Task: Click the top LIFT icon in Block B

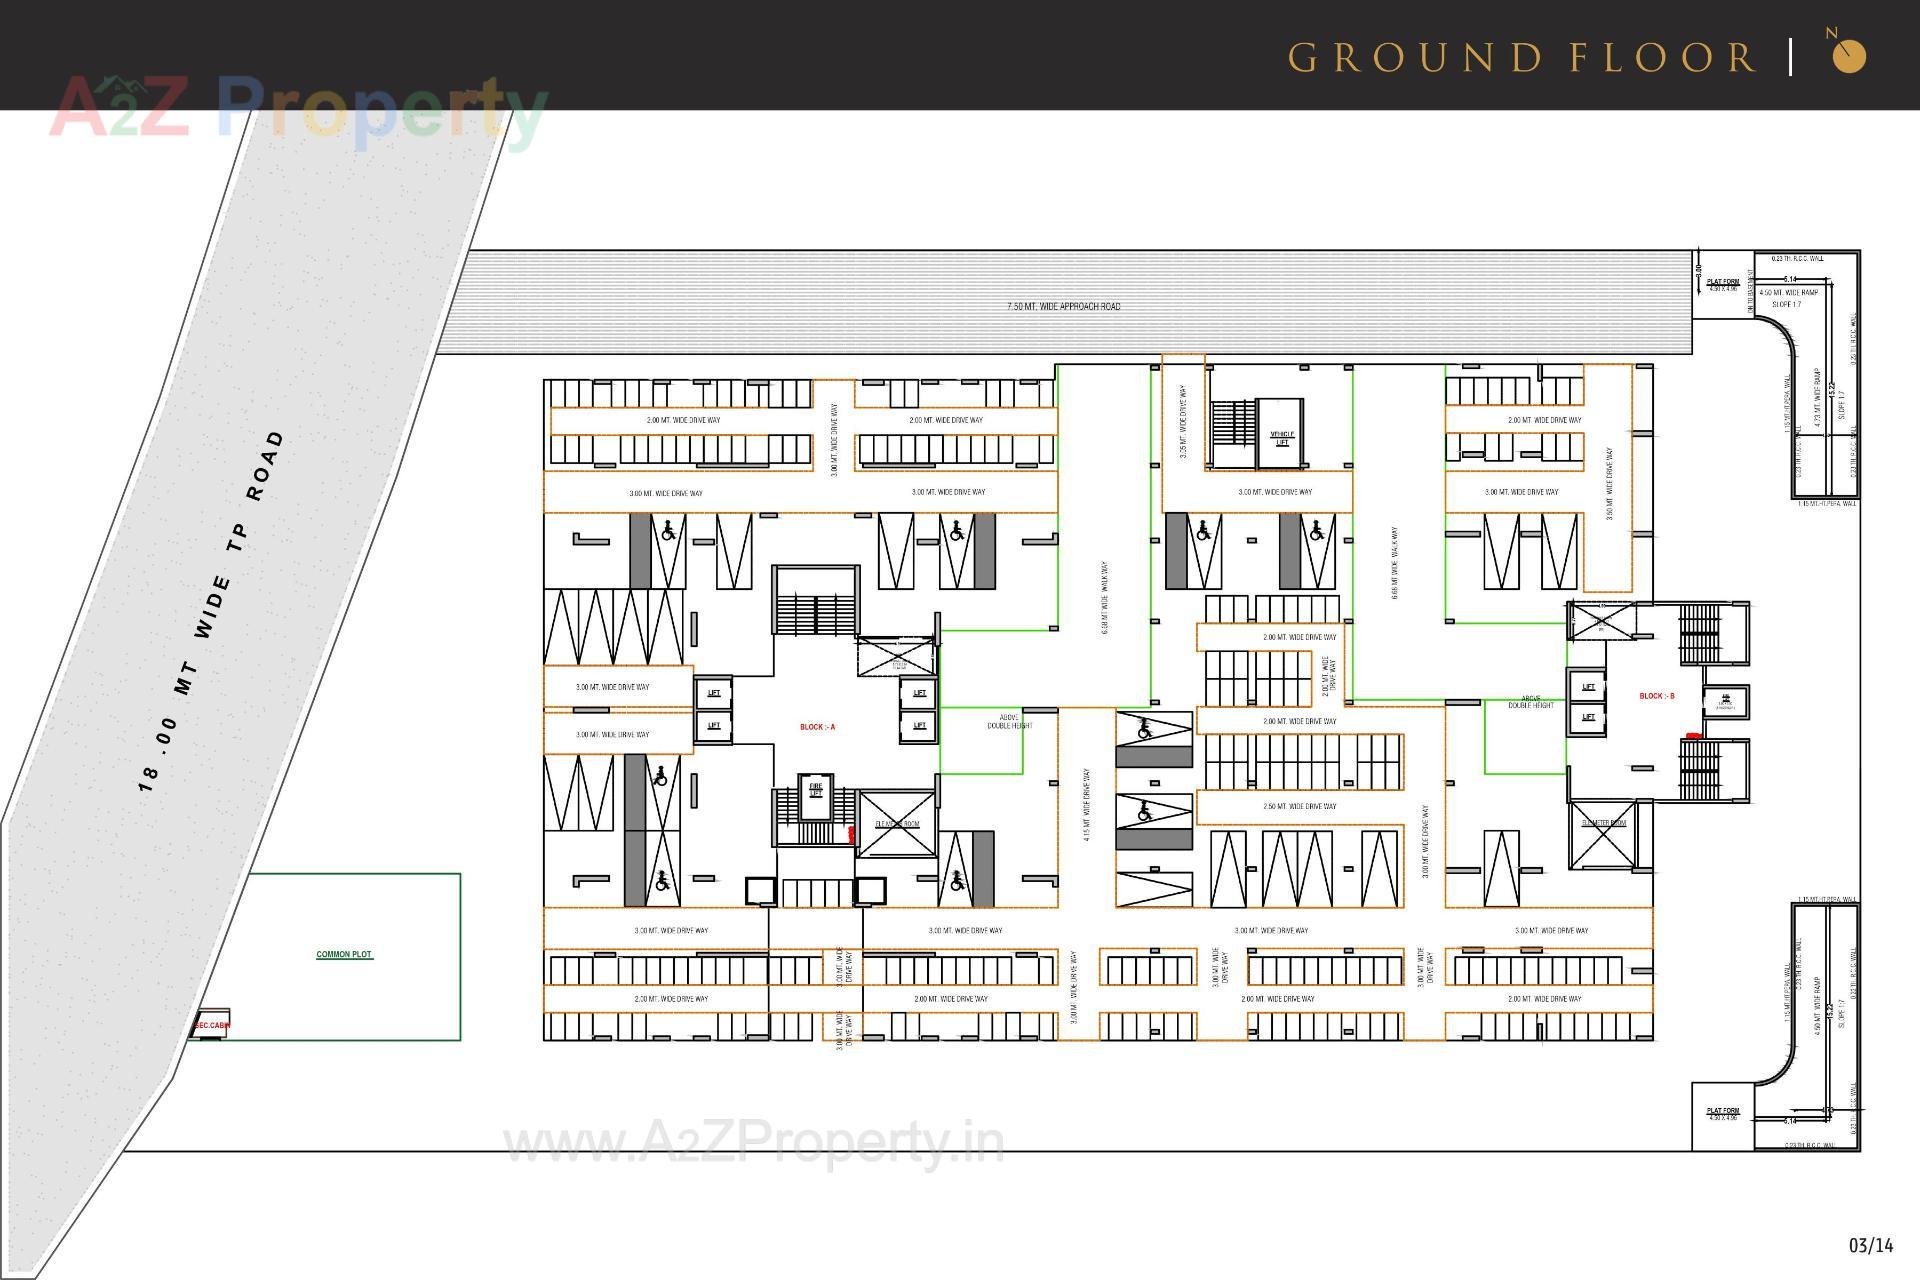Action: pos(1590,688)
